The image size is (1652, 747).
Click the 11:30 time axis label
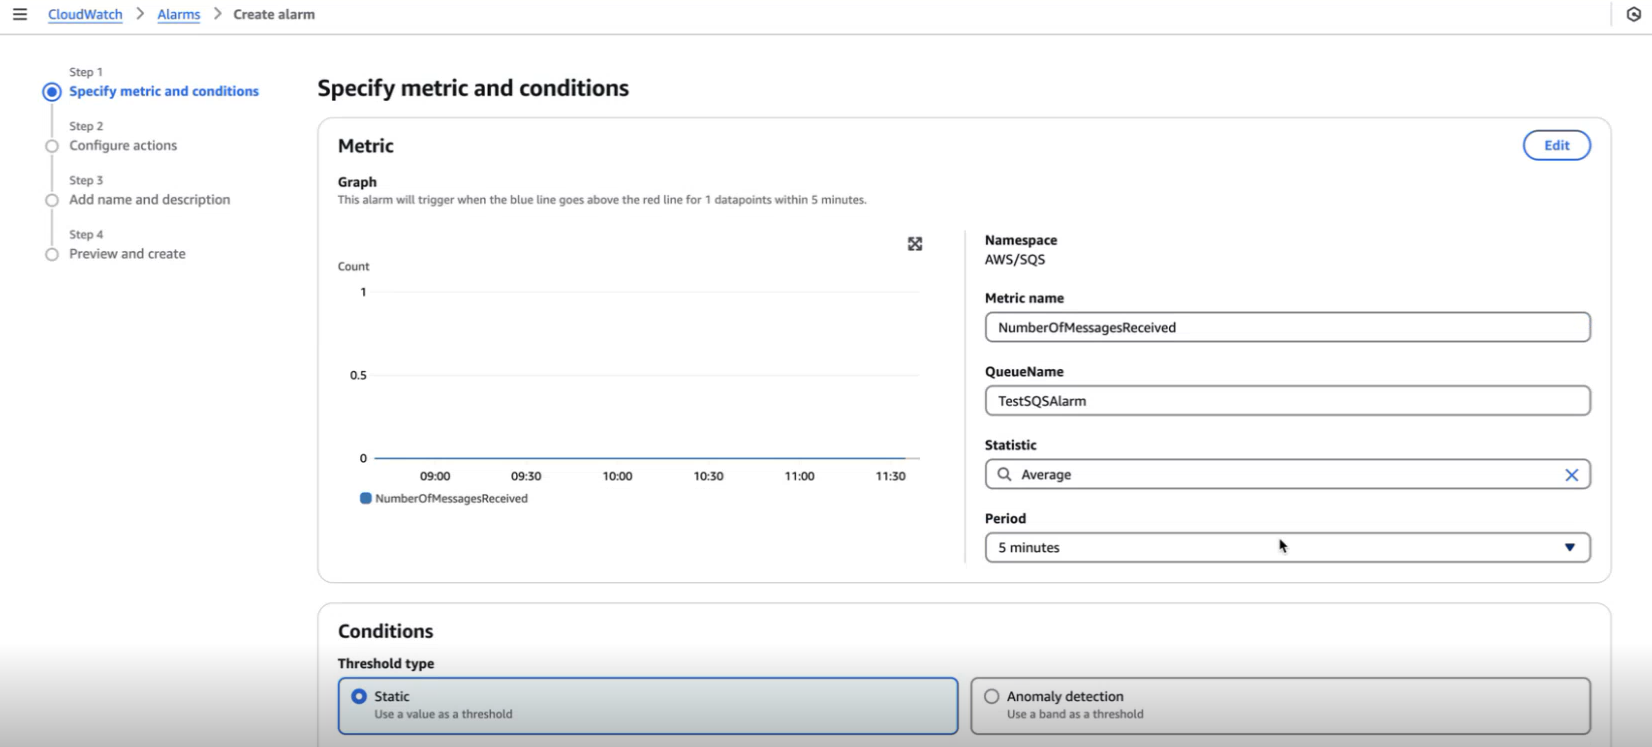click(x=890, y=476)
